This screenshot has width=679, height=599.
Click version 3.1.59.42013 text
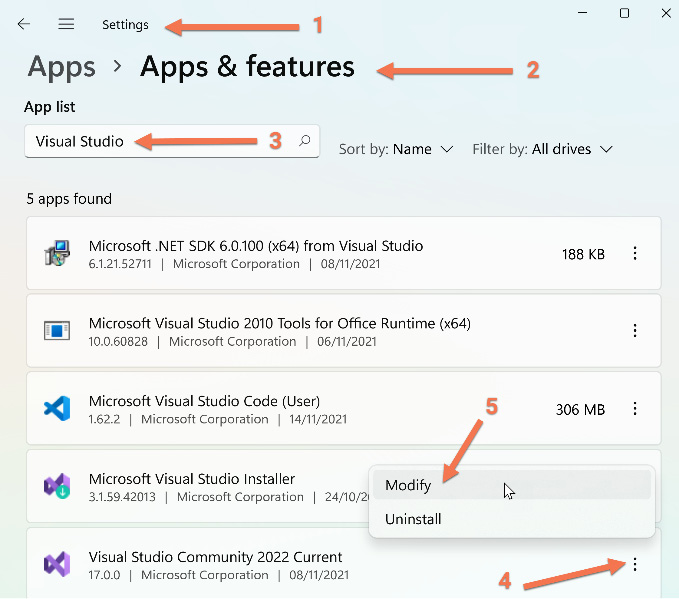coord(122,497)
